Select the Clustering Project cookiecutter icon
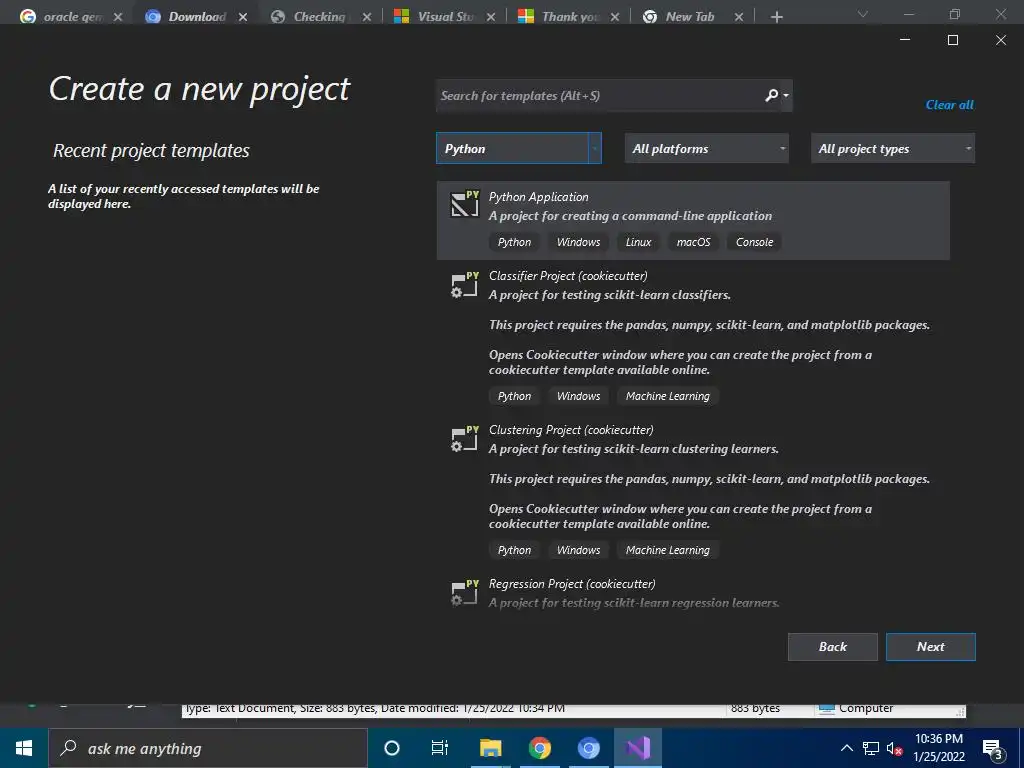 tap(464, 440)
